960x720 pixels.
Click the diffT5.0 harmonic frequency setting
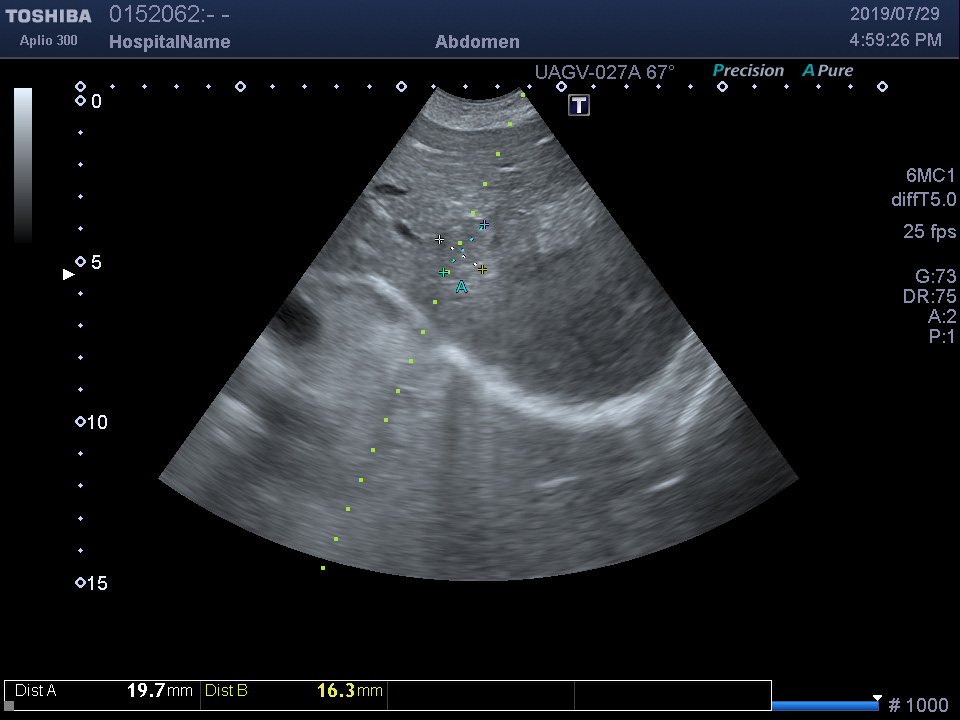pos(923,200)
